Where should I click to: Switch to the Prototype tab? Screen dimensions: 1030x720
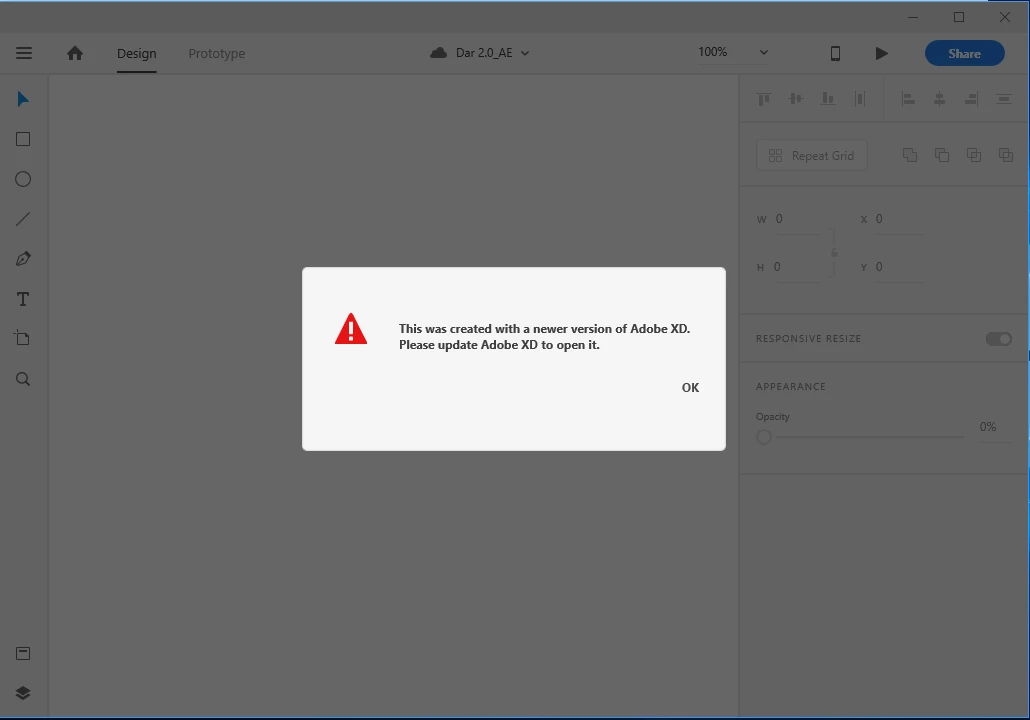click(217, 53)
